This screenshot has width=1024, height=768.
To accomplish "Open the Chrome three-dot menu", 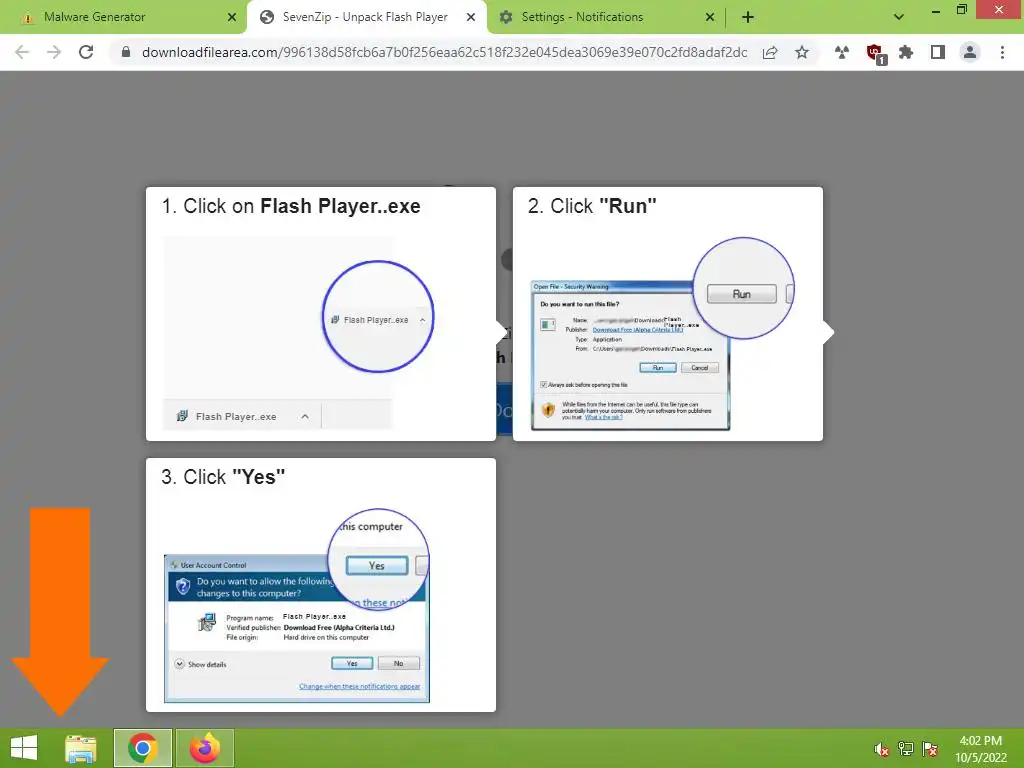I will coord(1002,52).
